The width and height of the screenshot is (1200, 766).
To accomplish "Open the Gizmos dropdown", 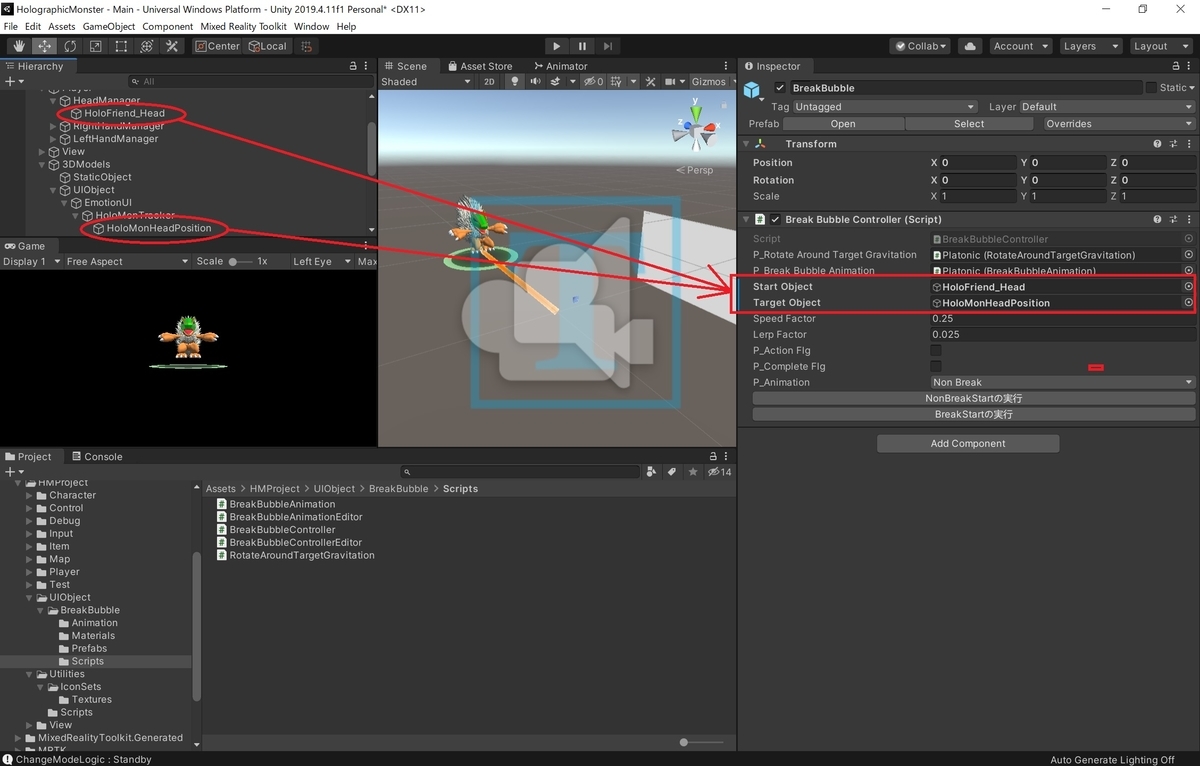I will coord(713,82).
